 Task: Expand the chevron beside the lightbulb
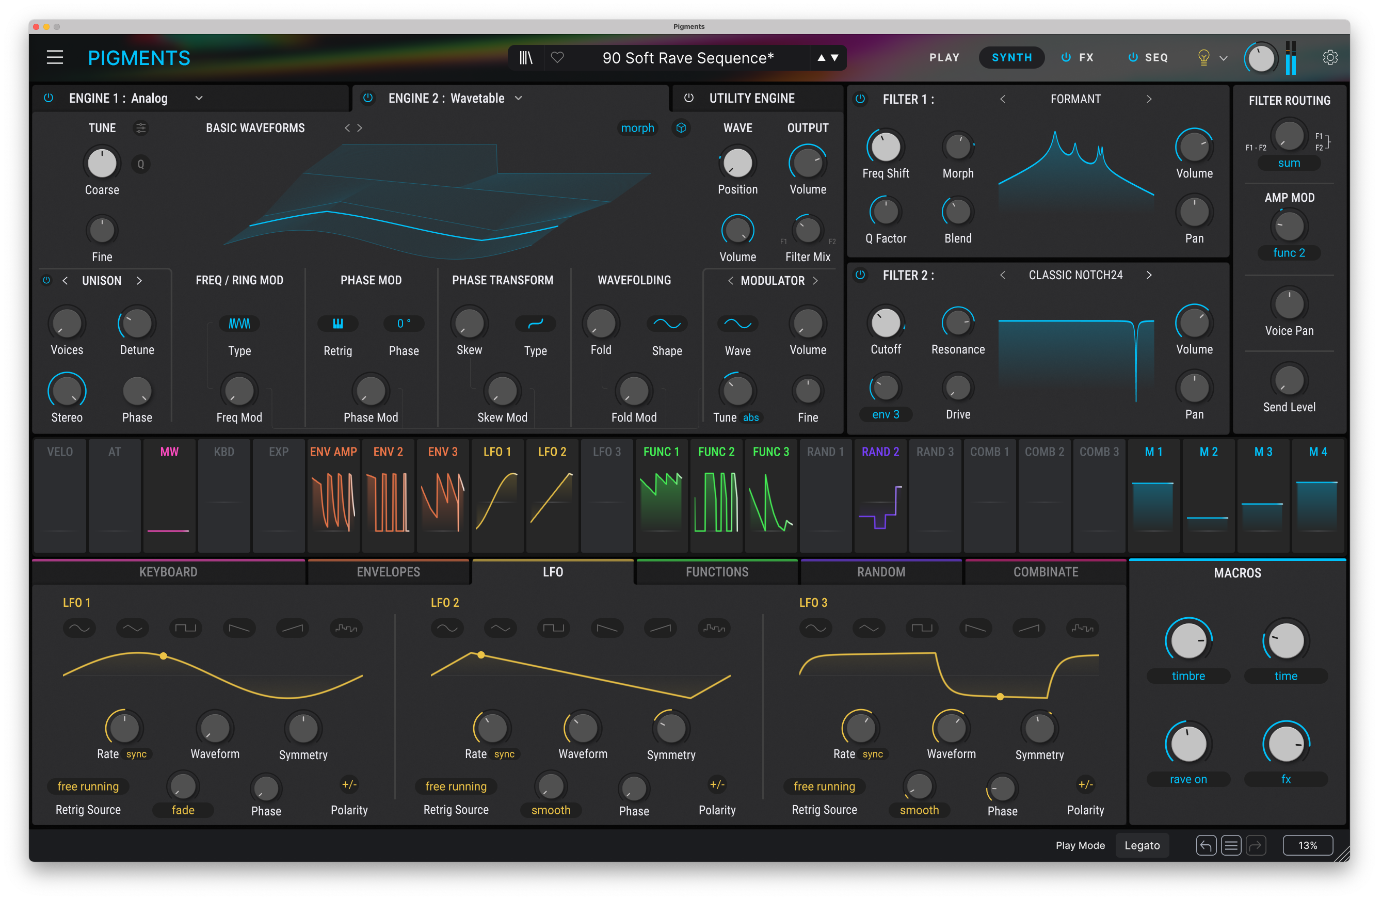[x=1223, y=58]
